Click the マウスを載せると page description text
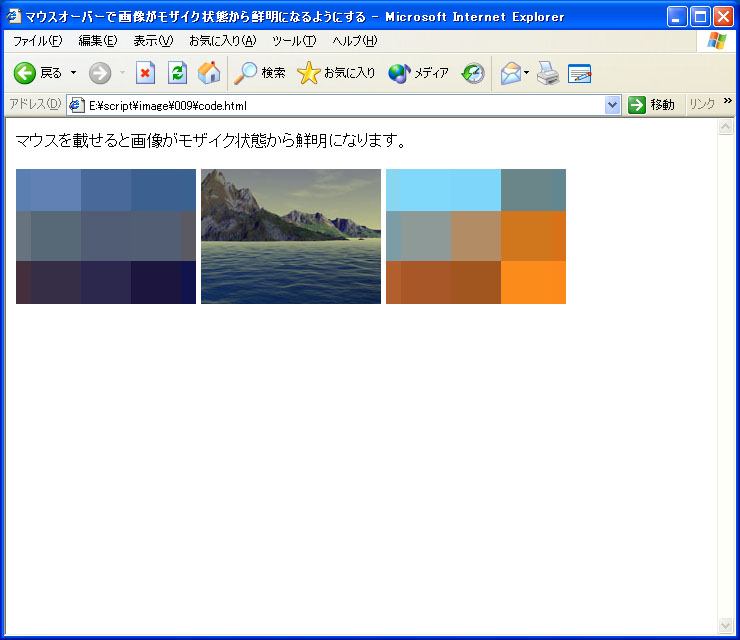This screenshot has height=640, width=740. [x=210, y=141]
